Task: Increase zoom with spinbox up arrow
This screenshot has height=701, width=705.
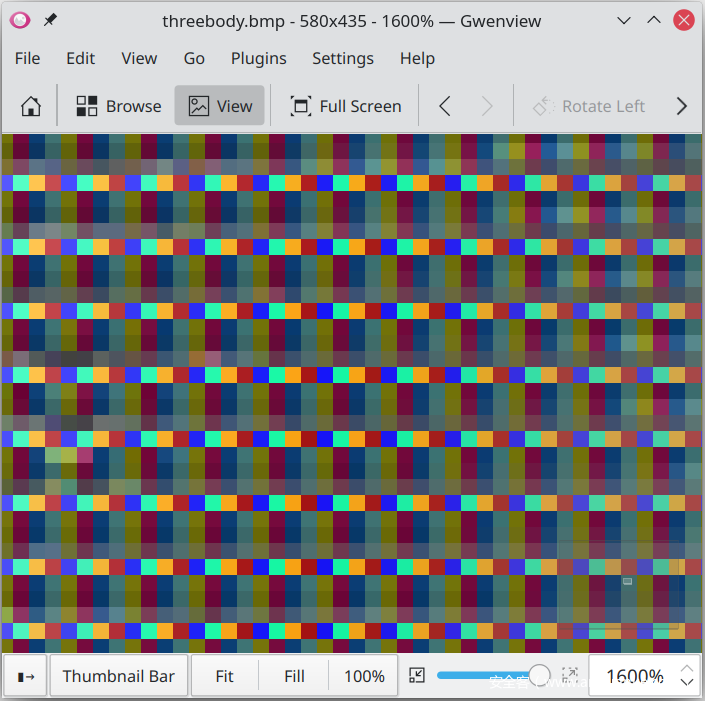Action: tap(688, 669)
